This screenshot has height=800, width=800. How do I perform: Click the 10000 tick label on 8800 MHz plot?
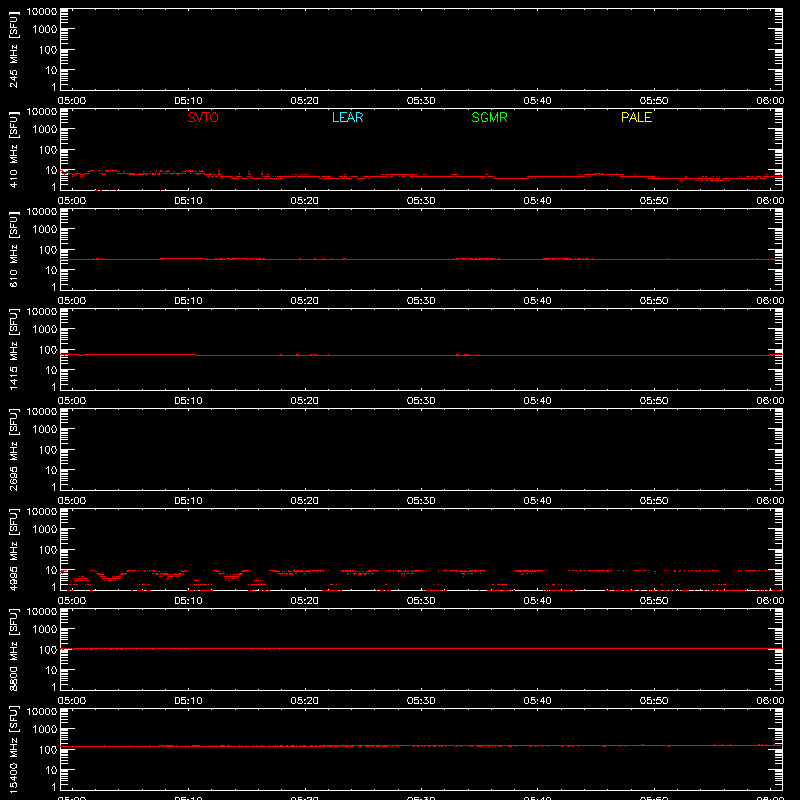(x=42, y=612)
